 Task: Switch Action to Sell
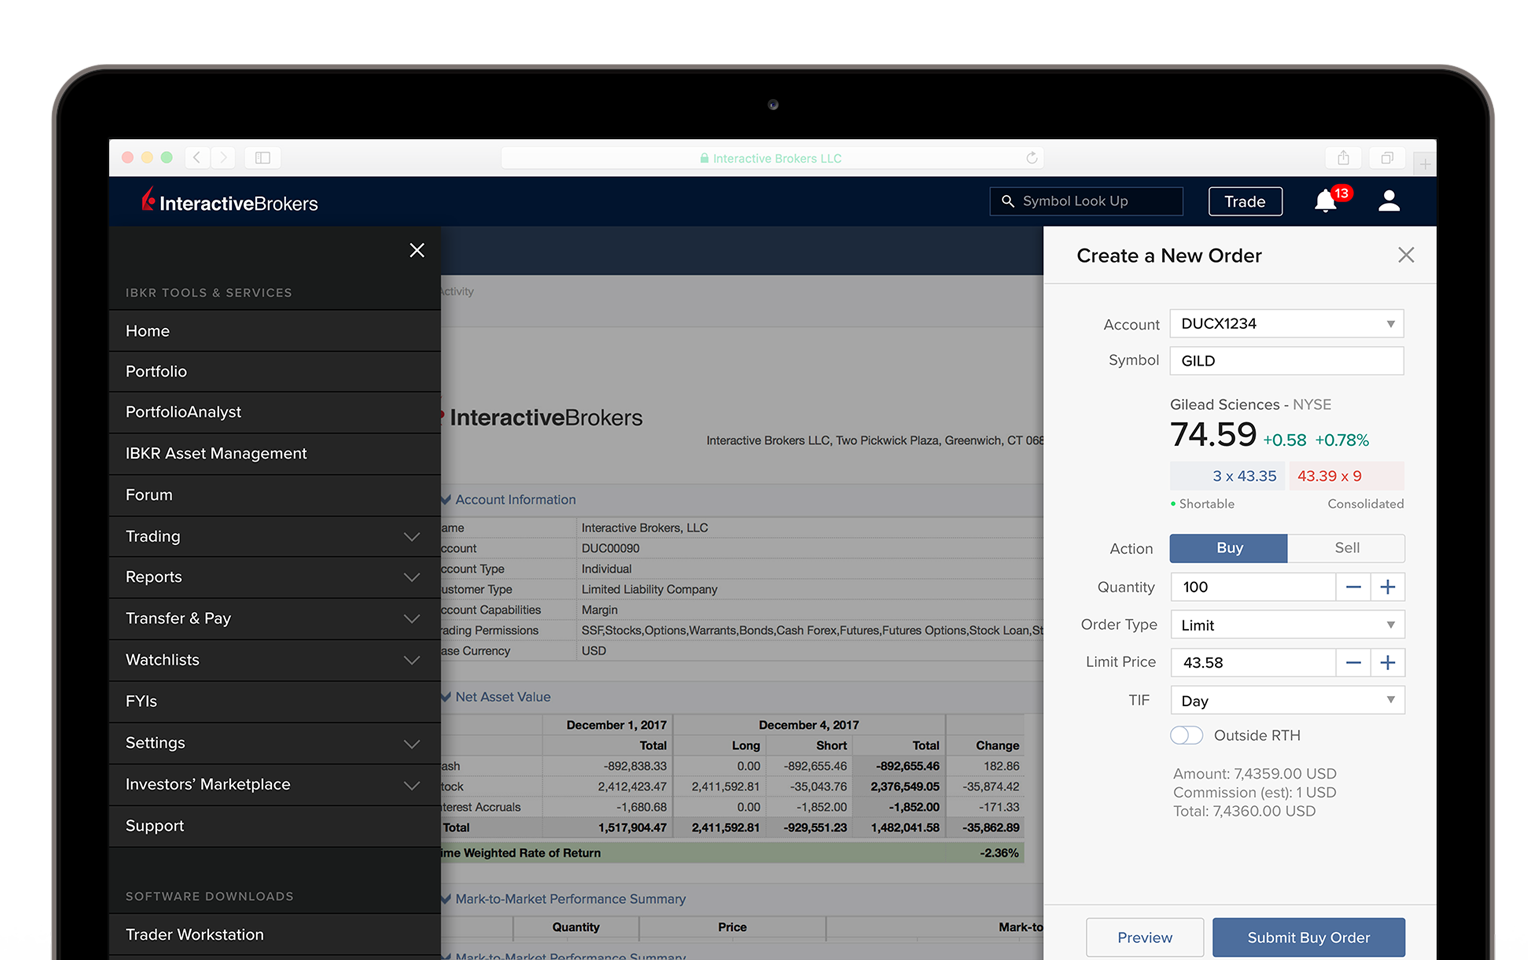1346,548
